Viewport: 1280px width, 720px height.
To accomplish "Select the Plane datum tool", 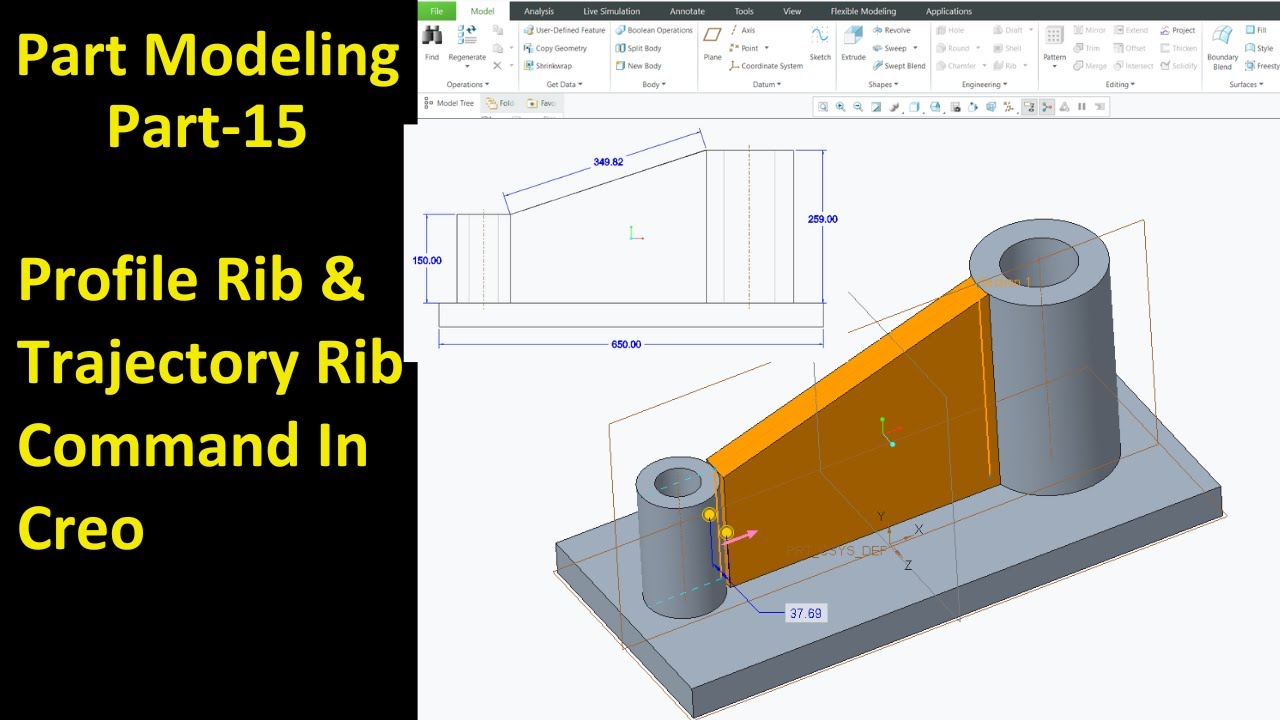I will point(712,42).
